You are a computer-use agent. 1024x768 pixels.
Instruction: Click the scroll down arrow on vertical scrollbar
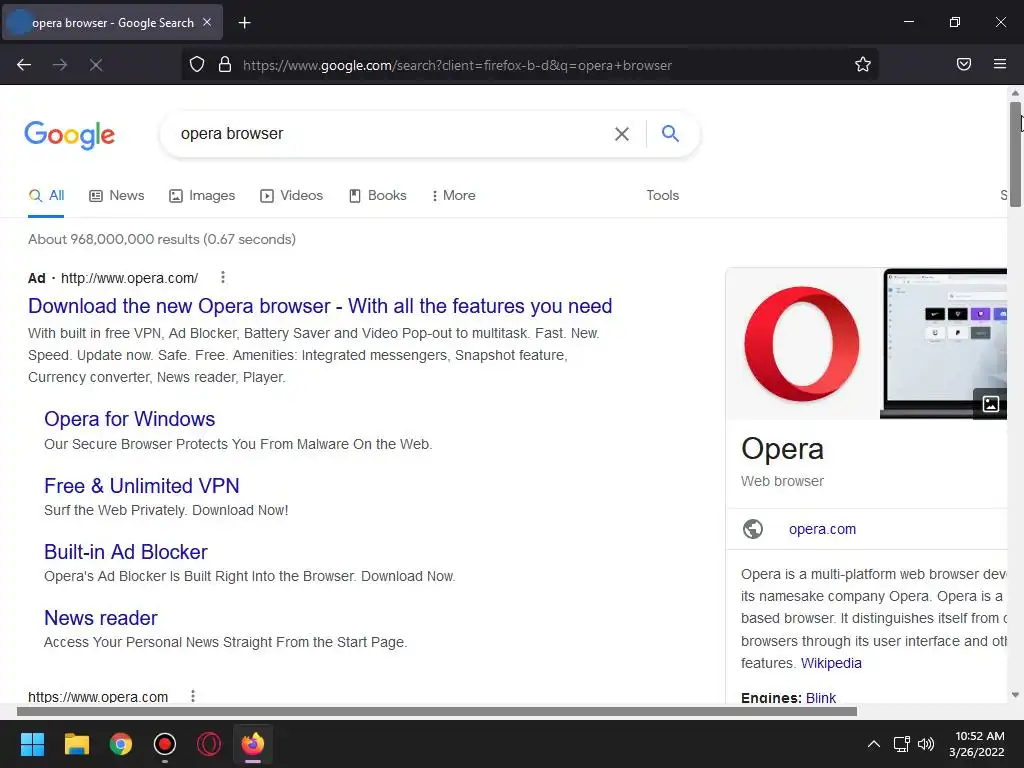pos(1015,696)
